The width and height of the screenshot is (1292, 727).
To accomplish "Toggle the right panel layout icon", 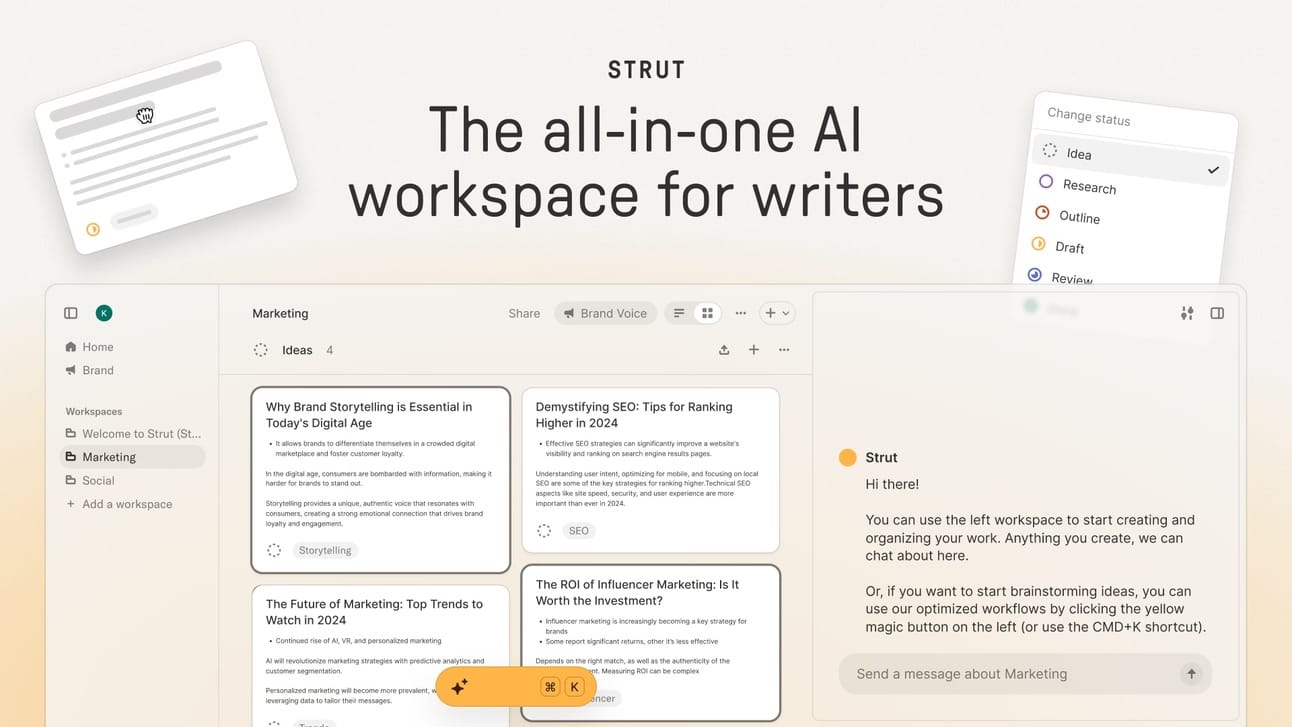I will 1217,313.
